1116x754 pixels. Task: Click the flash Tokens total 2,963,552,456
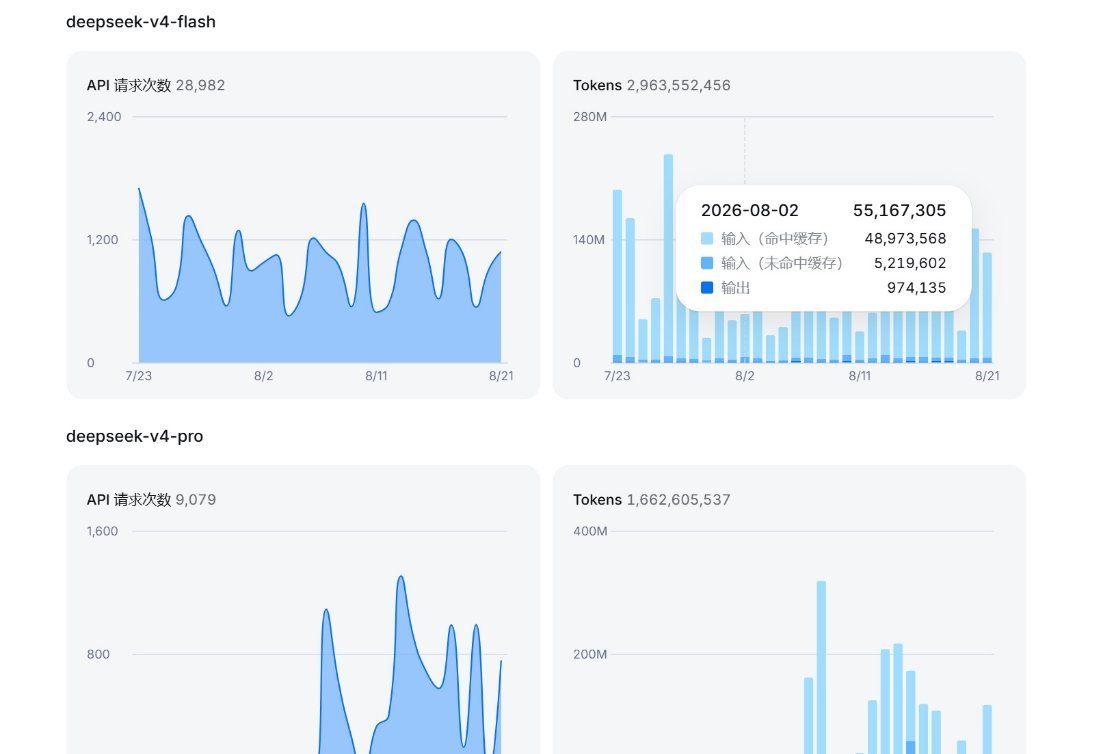tap(678, 85)
